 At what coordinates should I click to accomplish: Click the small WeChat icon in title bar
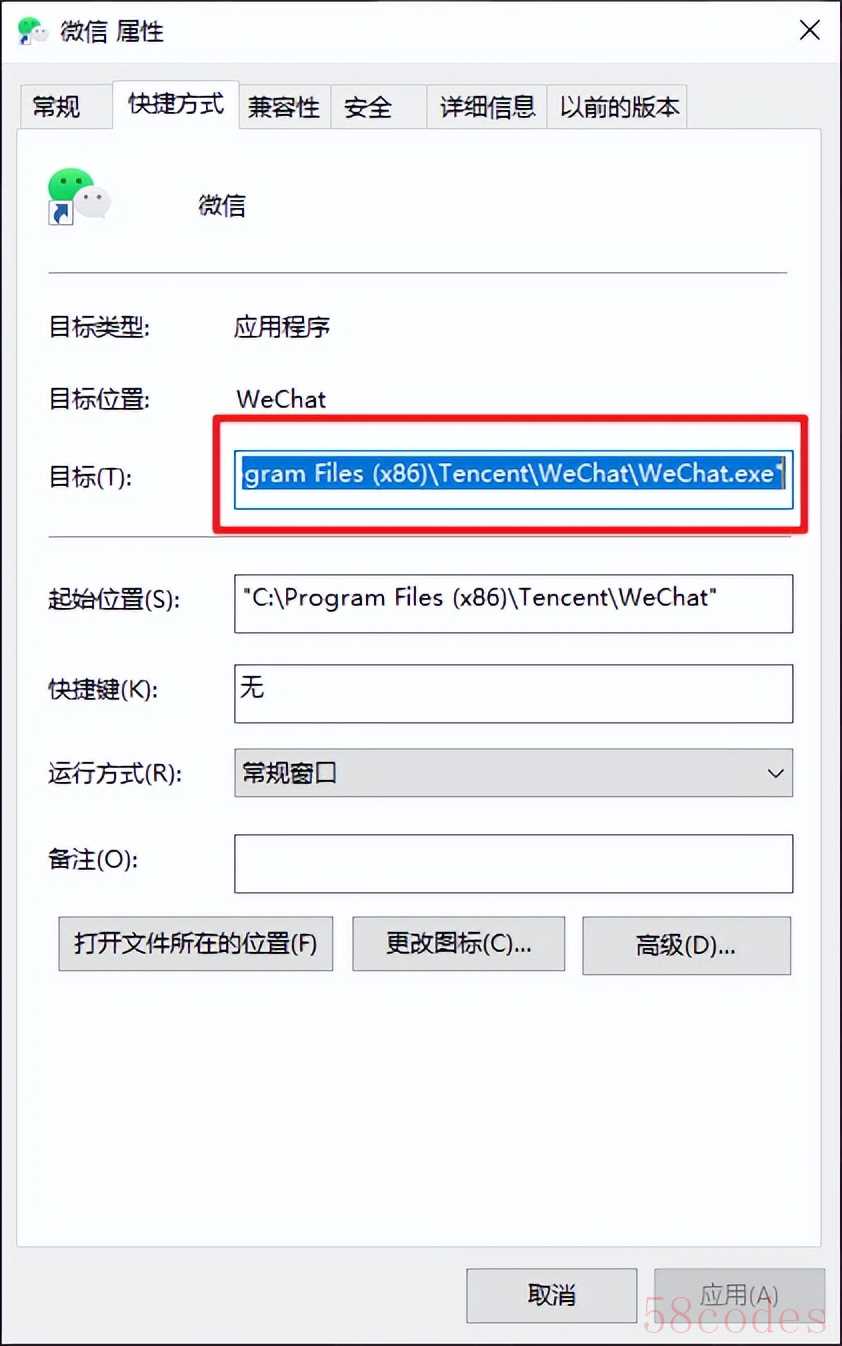pos(34,31)
